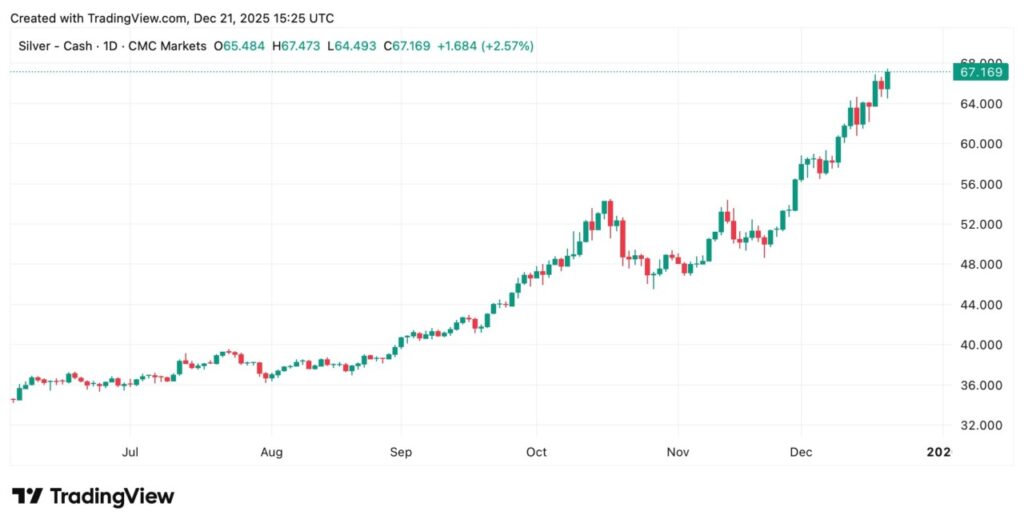Select the Silver - Cash symbol title
Screen dimensions: 1024x527
pos(55,46)
